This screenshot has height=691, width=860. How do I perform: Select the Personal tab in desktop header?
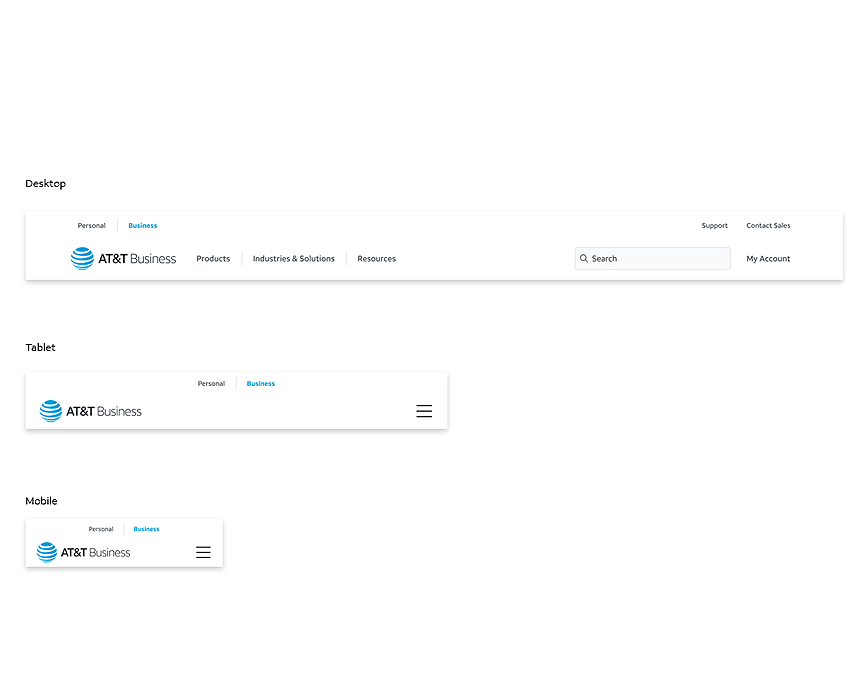click(92, 226)
